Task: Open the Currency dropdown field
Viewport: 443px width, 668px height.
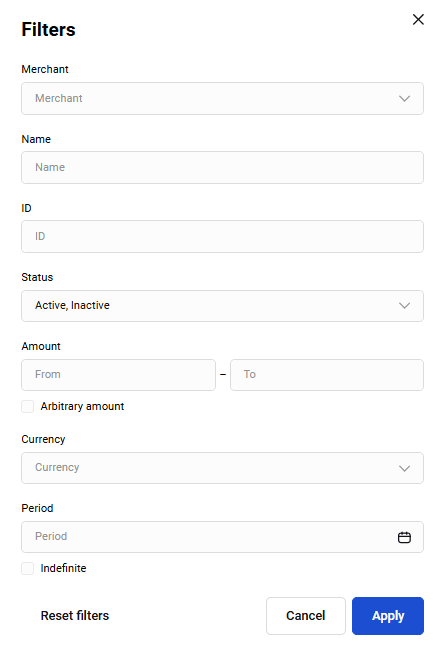Action: (222, 468)
